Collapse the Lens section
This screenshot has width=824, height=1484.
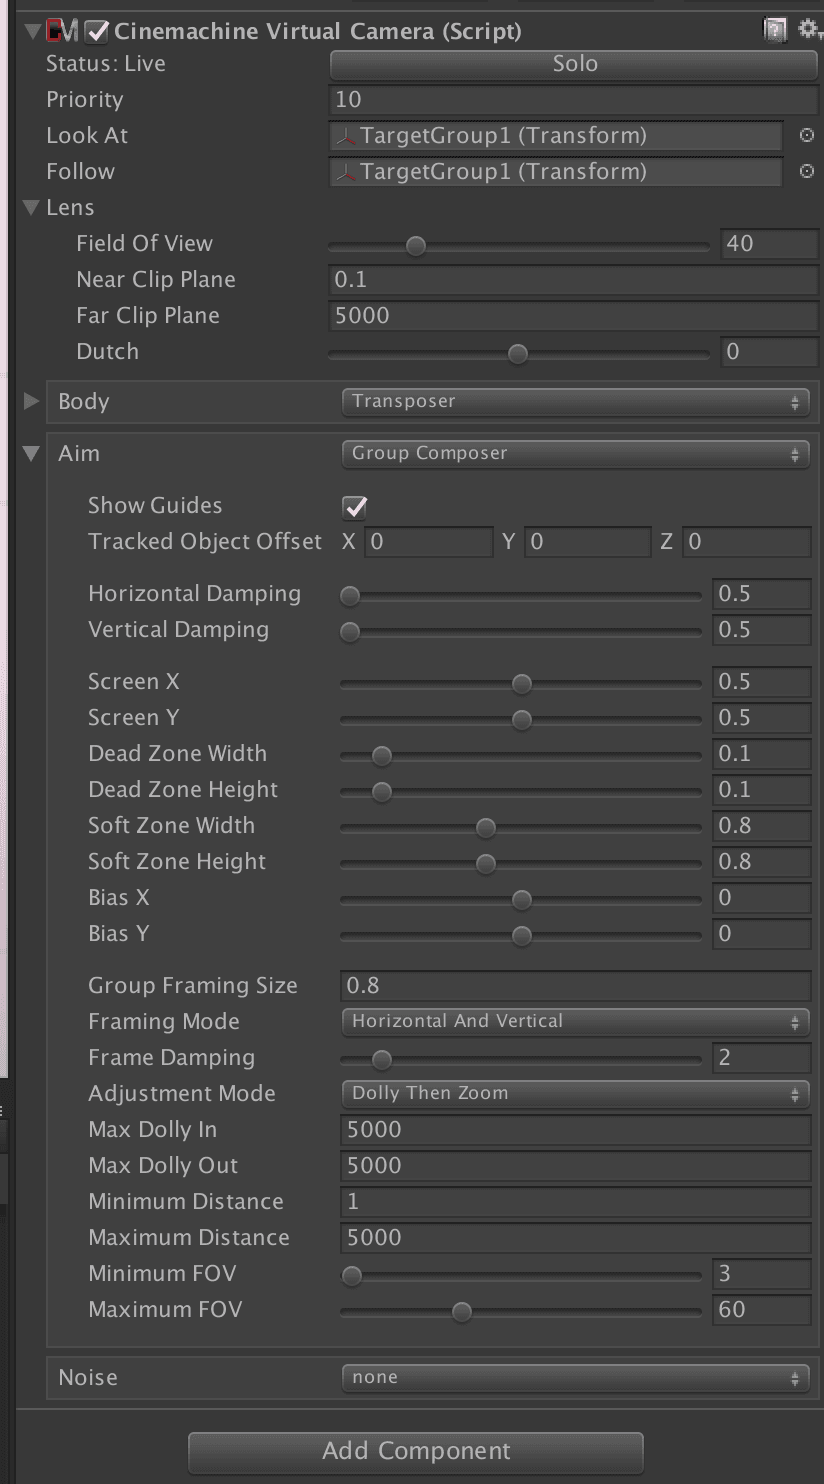tap(32, 208)
